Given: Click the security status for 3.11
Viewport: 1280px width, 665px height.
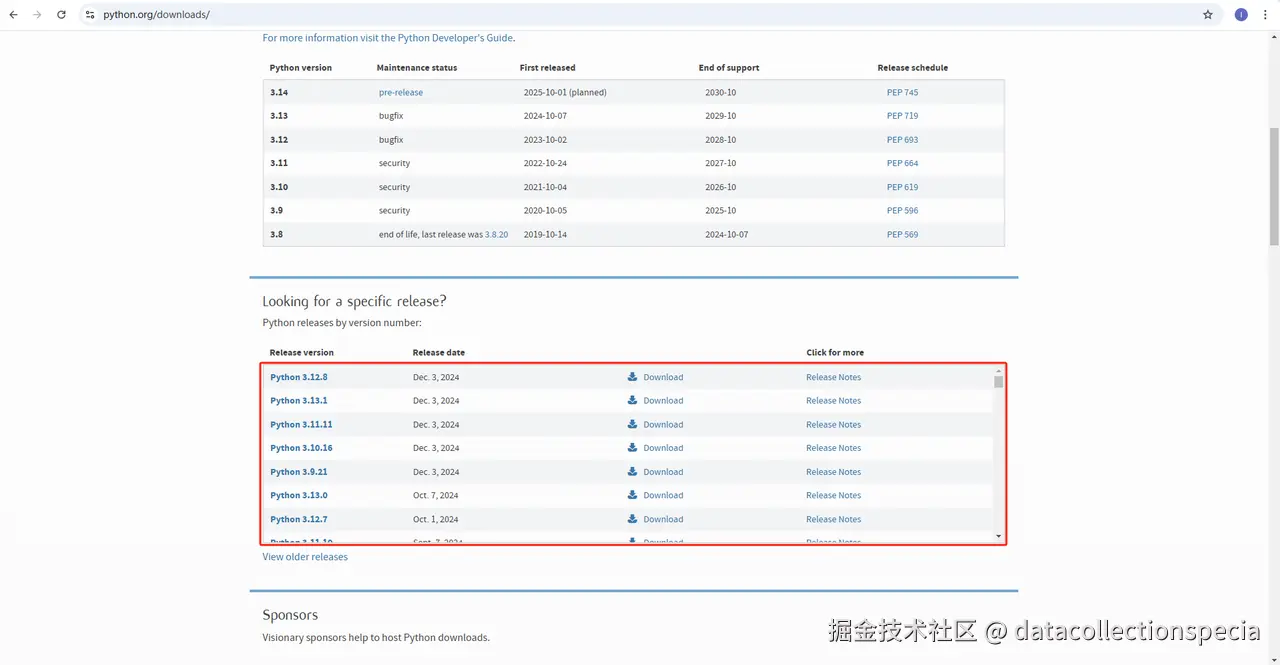Looking at the screenshot, I should 394,163.
